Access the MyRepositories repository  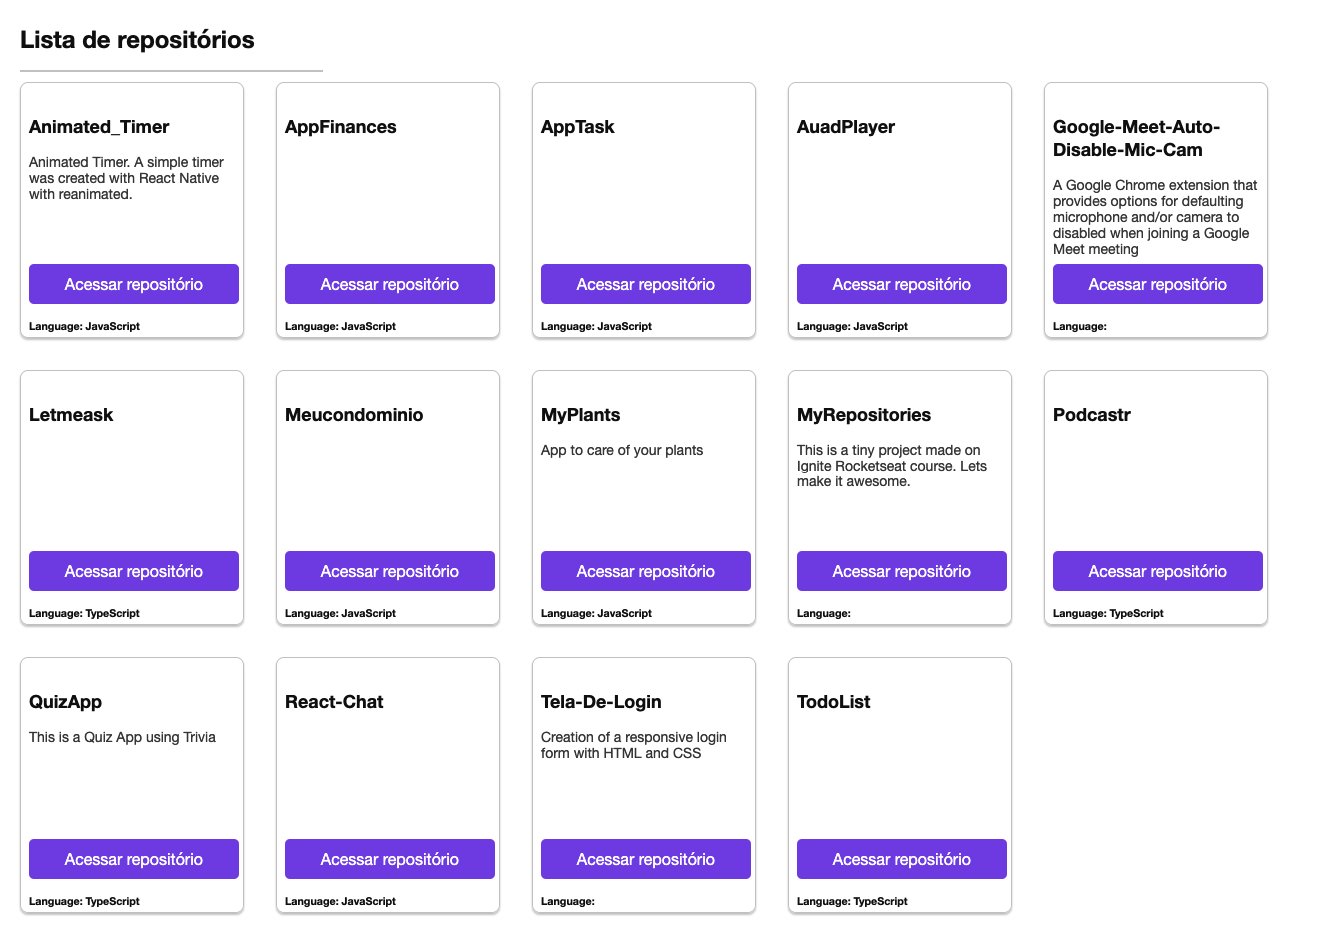(901, 571)
